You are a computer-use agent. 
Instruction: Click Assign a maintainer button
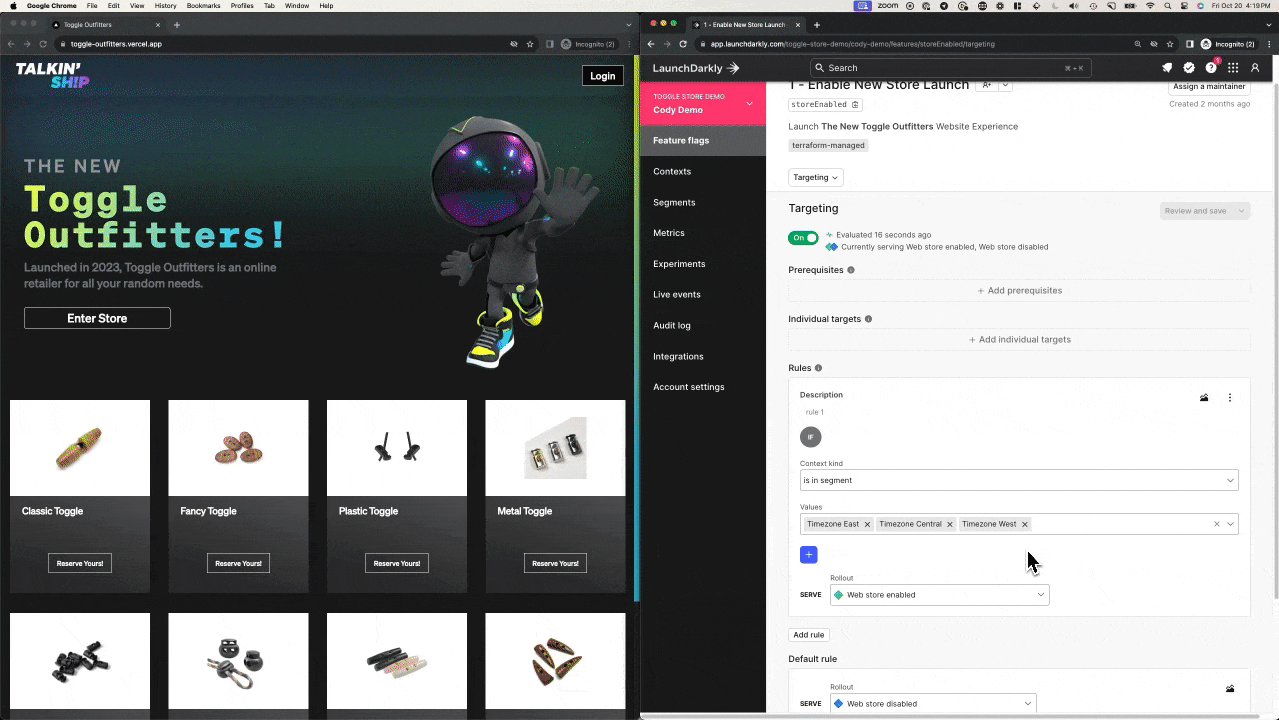(x=1210, y=86)
